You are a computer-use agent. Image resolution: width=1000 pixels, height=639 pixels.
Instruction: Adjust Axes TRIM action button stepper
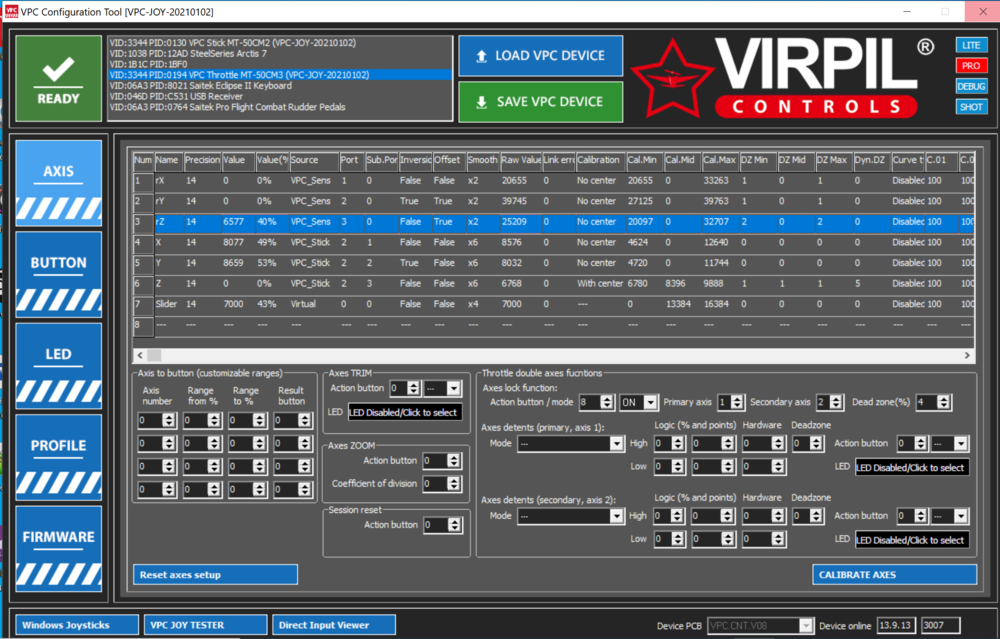(413, 388)
